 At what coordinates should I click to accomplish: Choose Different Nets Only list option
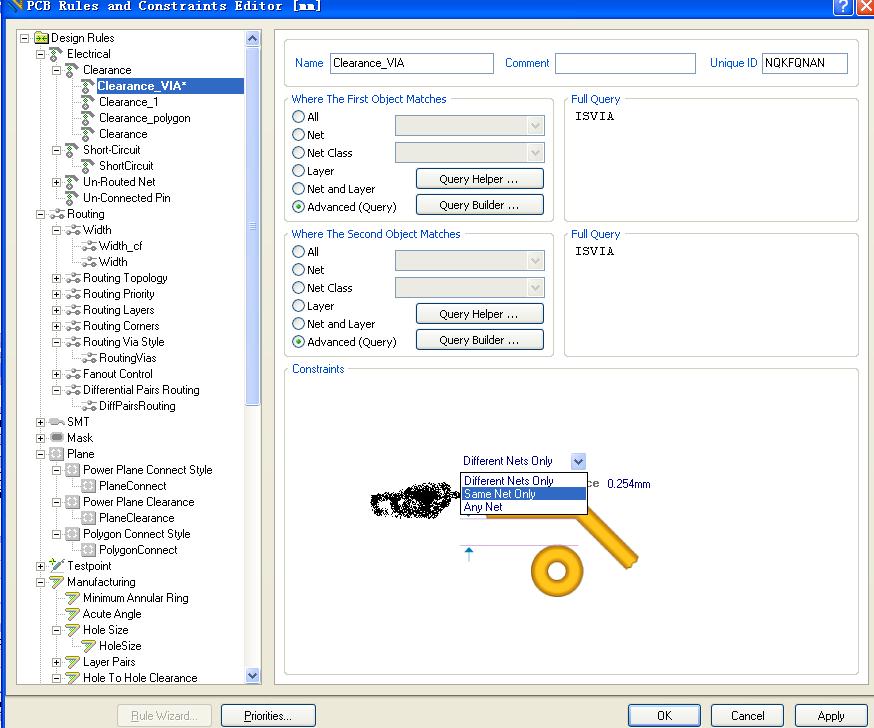[523, 481]
